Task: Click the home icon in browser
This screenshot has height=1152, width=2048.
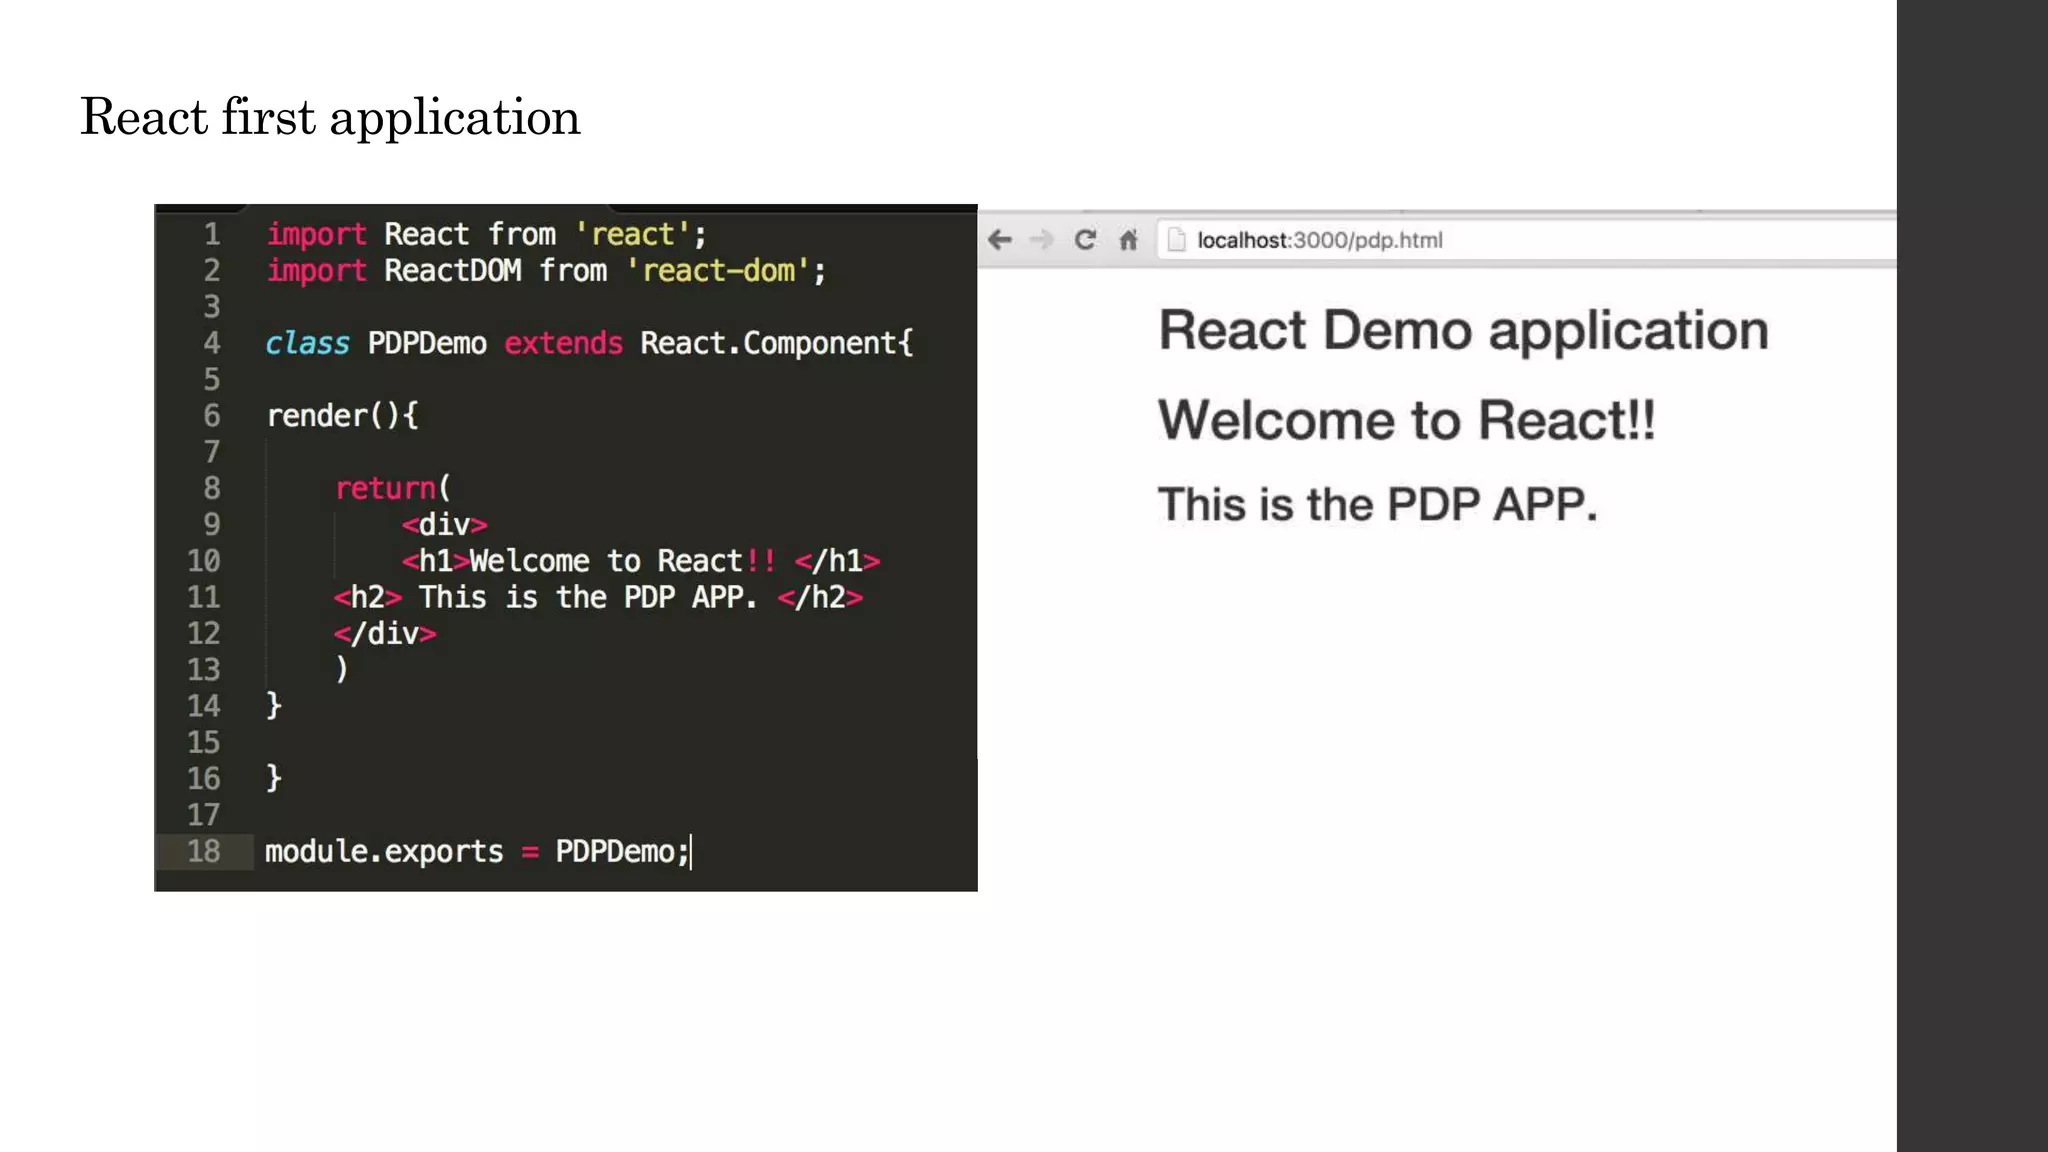Action: tap(1128, 240)
